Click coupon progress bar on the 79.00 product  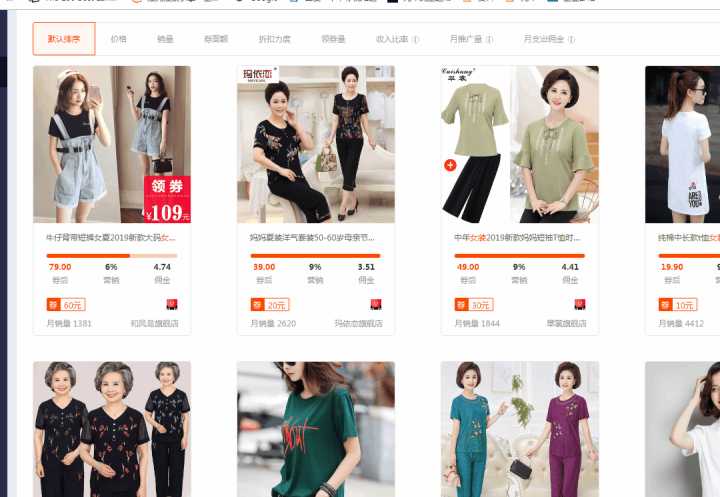point(112,255)
